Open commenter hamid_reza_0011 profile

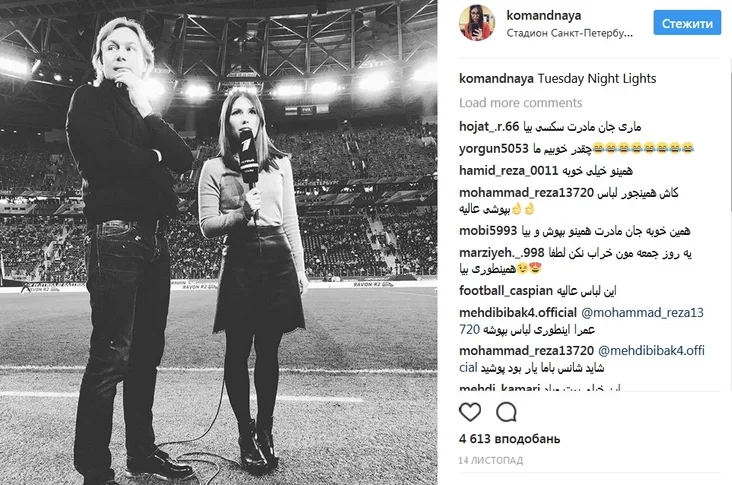pos(508,171)
